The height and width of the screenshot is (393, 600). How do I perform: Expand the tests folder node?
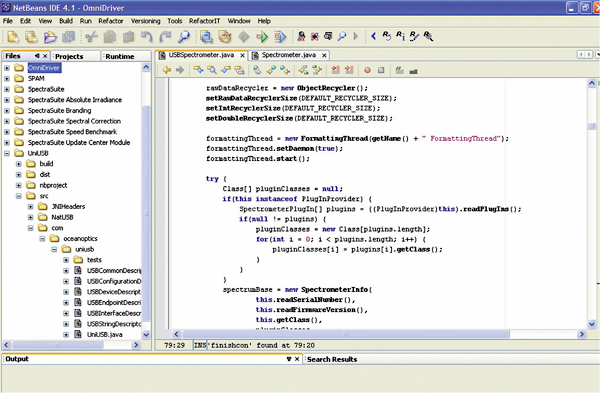(66, 260)
